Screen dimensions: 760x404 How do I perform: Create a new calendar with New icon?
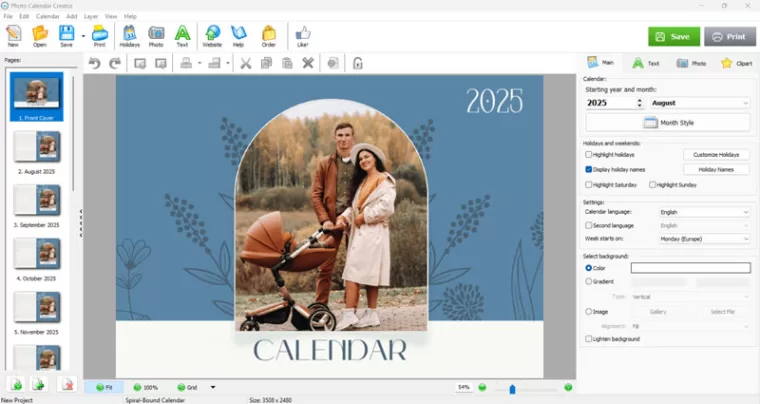pos(13,36)
